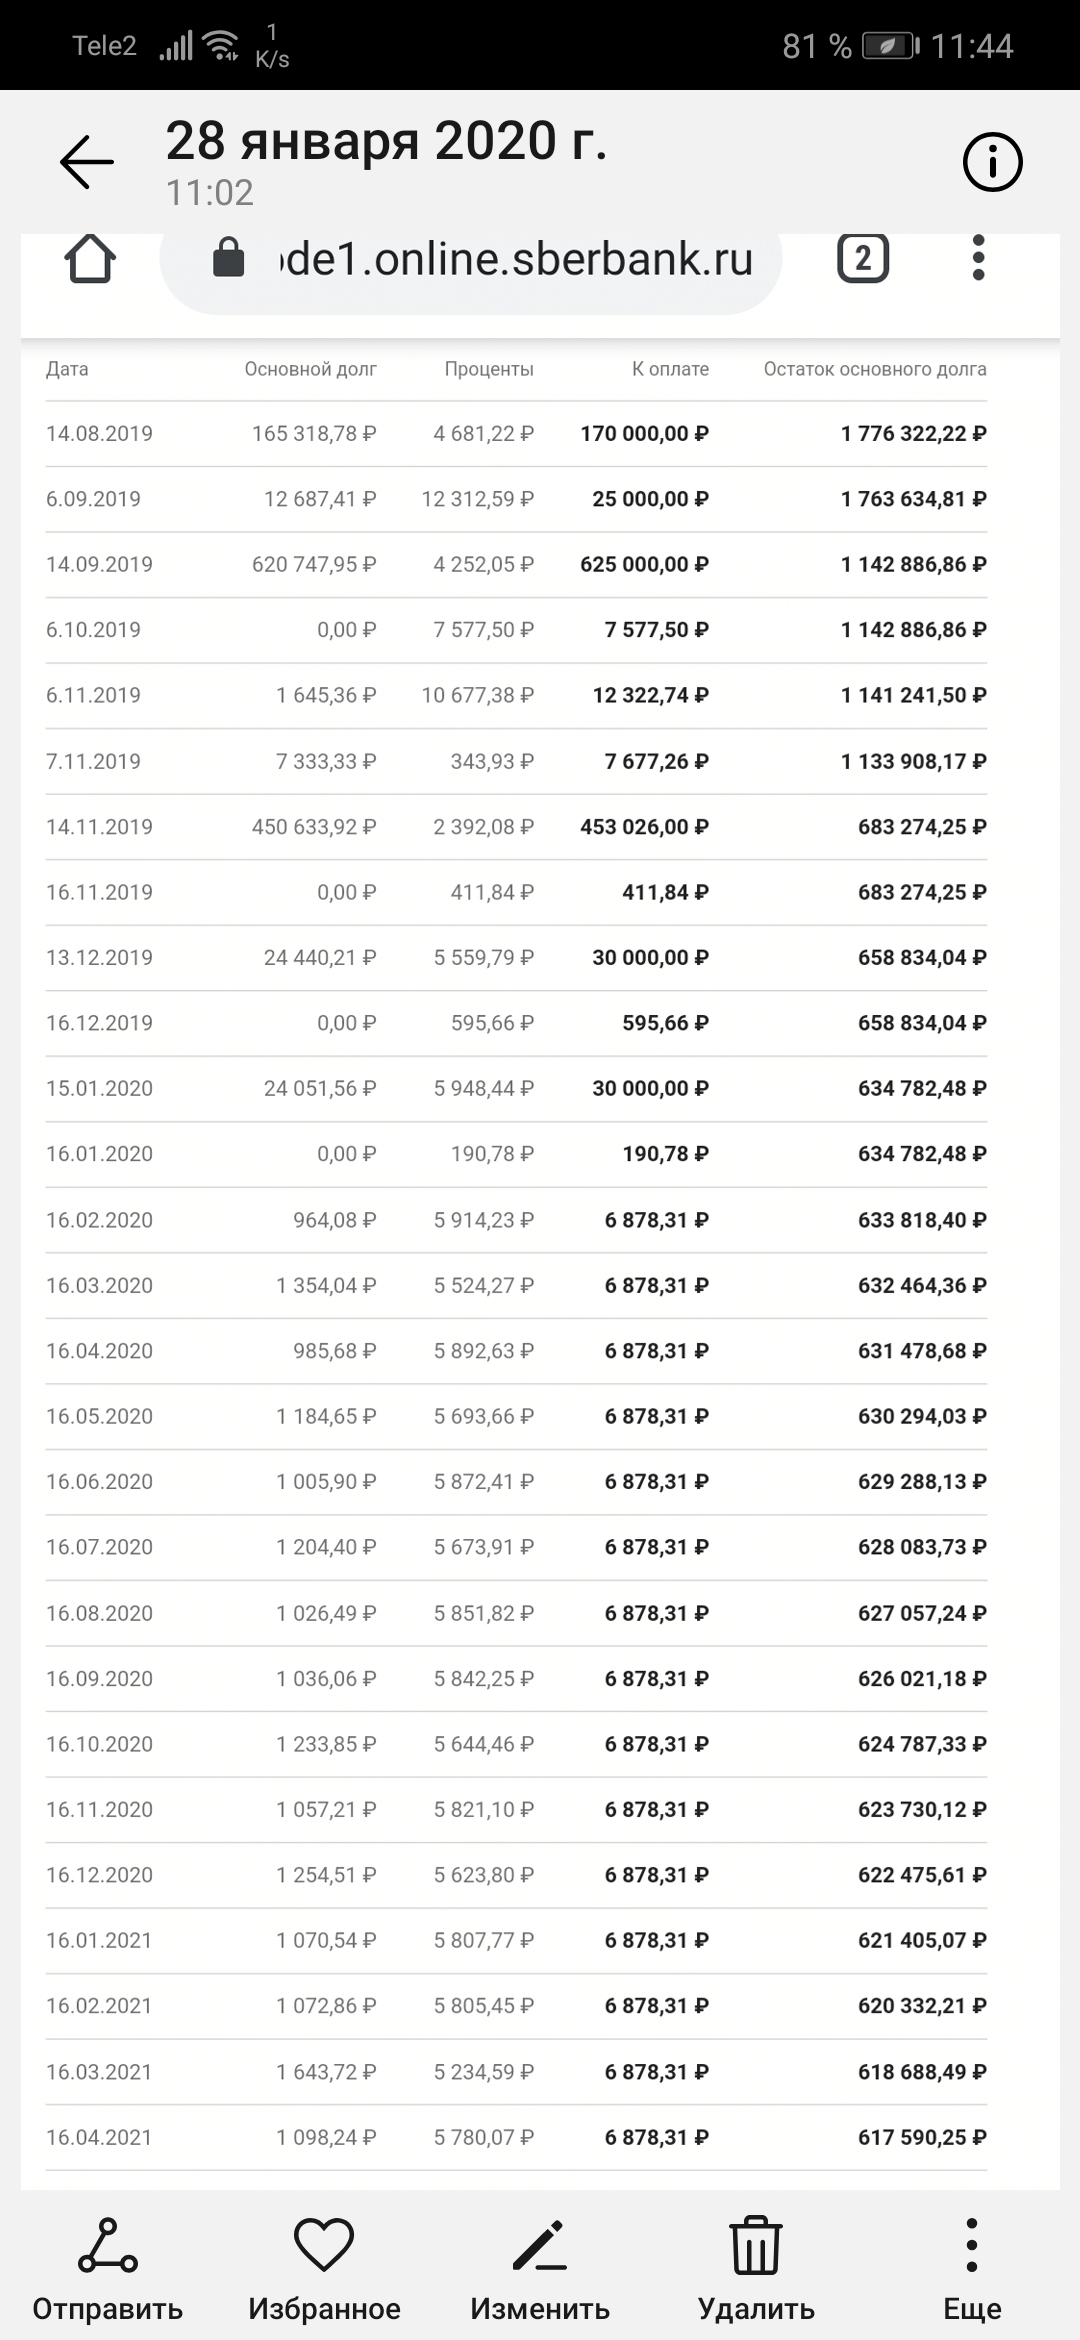Screen dimensions: 1080x2340
Task: Open the browser tab counter showing 2
Action: point(863,259)
